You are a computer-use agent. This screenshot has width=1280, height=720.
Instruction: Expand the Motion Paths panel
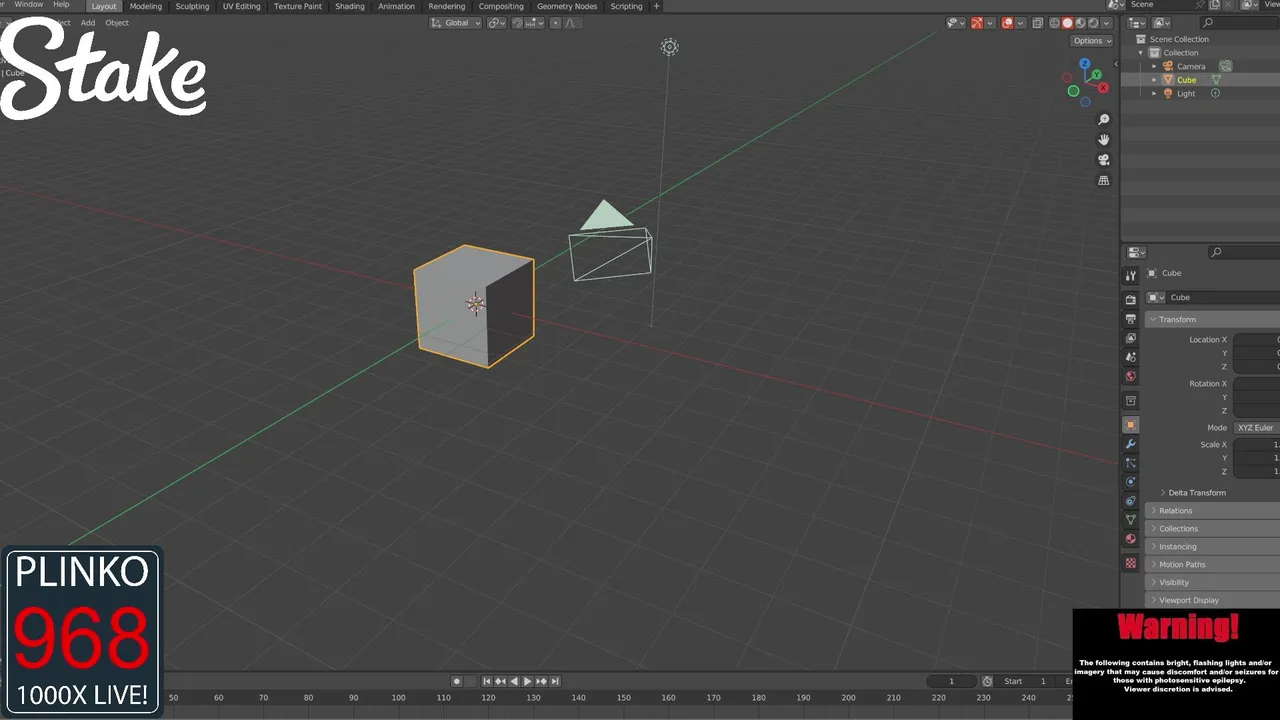[1212, 565]
